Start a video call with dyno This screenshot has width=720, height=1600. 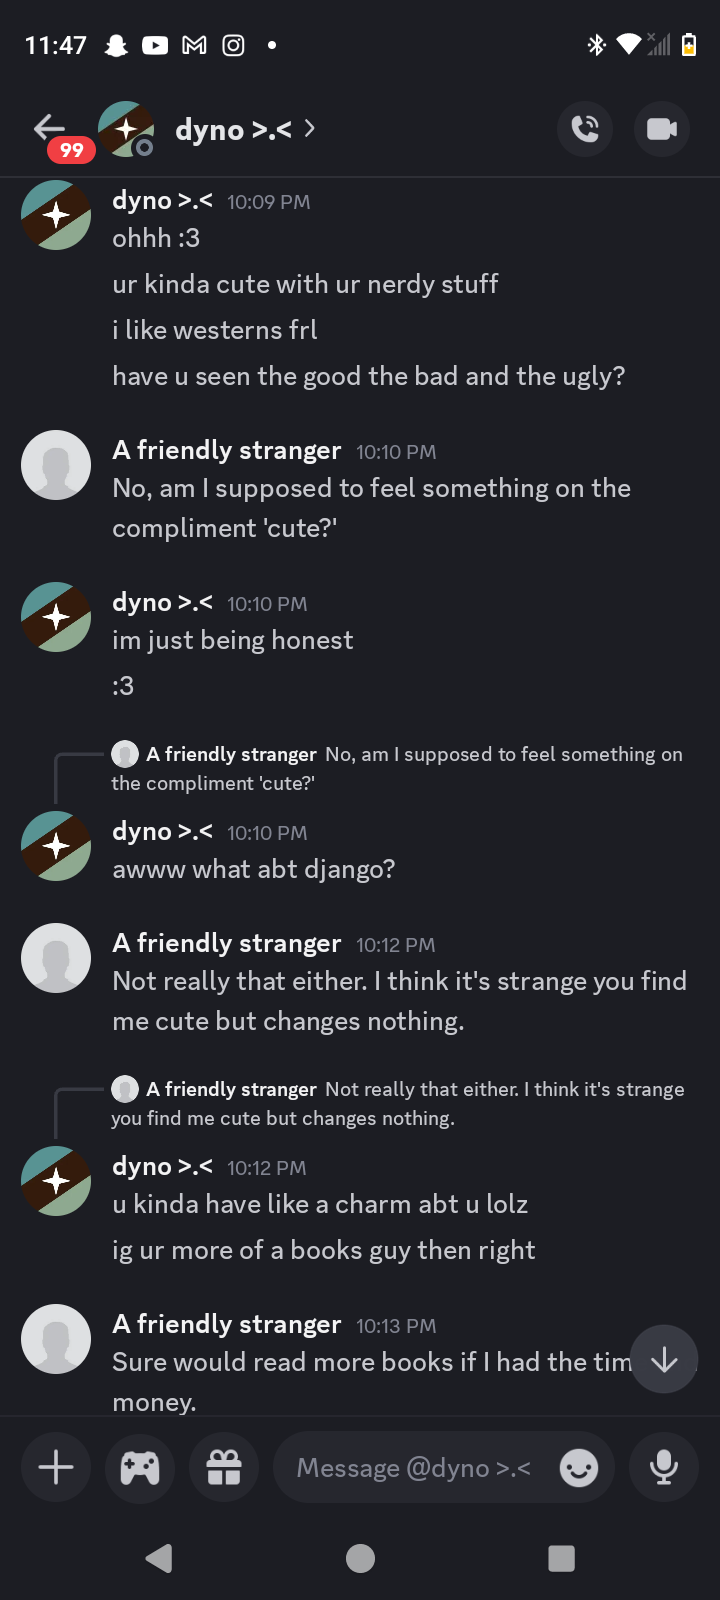click(661, 129)
